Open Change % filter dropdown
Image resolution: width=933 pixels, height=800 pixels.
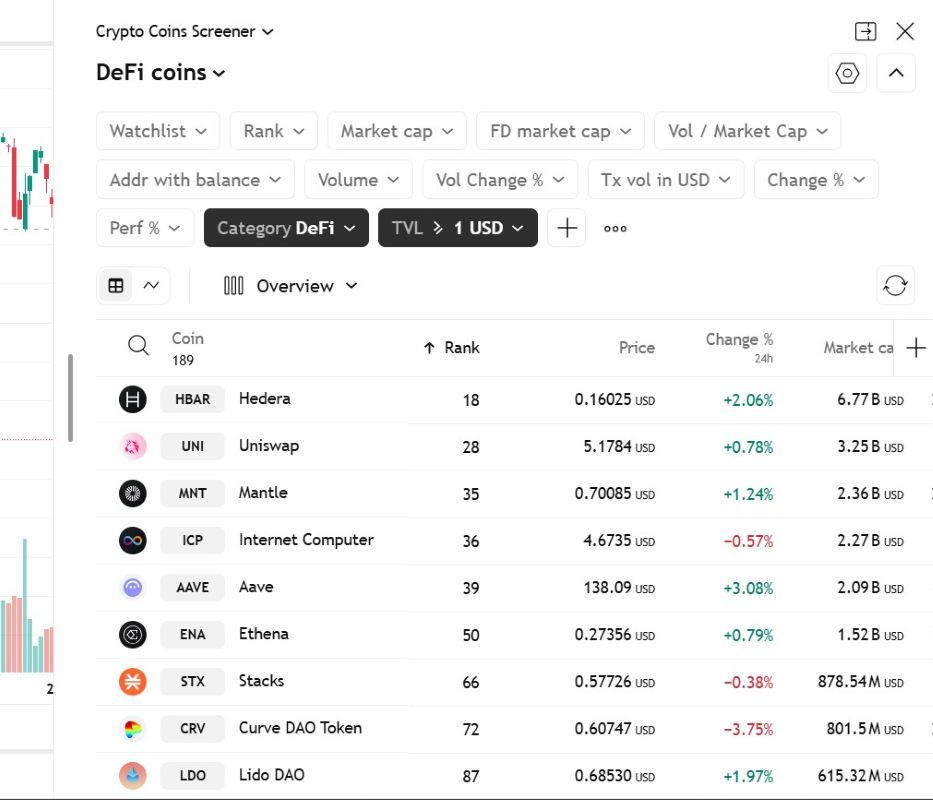coord(816,180)
